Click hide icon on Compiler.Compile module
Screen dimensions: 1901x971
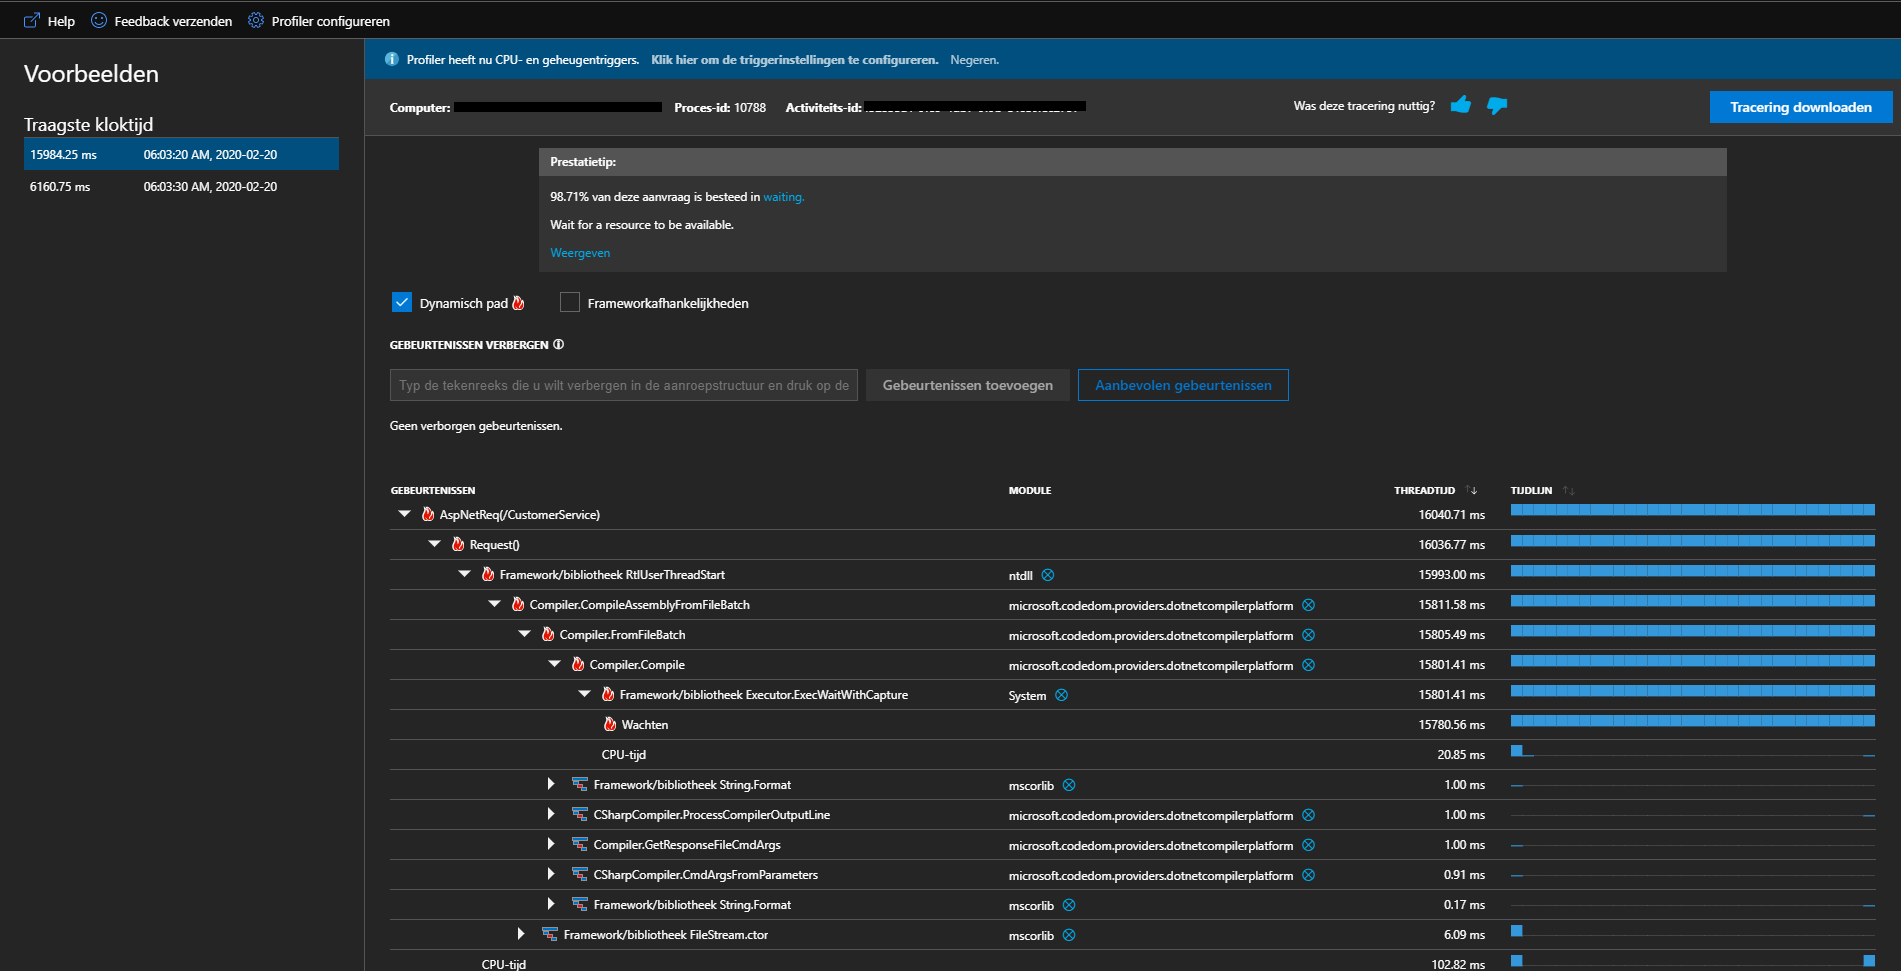pyautogui.click(x=1309, y=665)
